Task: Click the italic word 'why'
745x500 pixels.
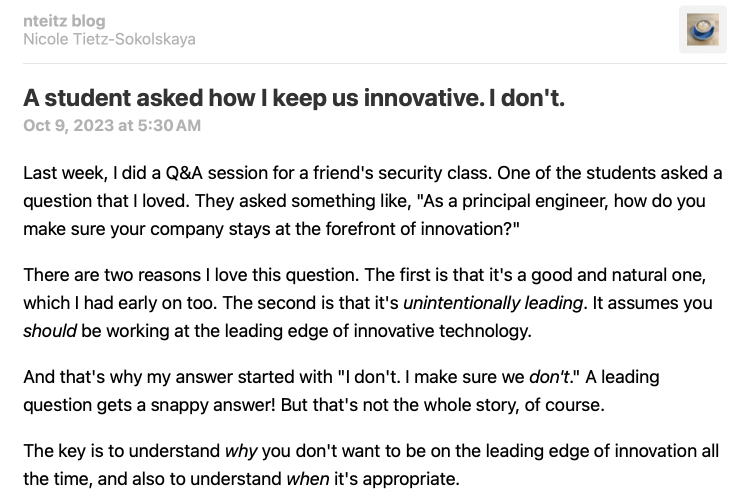Action: click(241, 451)
